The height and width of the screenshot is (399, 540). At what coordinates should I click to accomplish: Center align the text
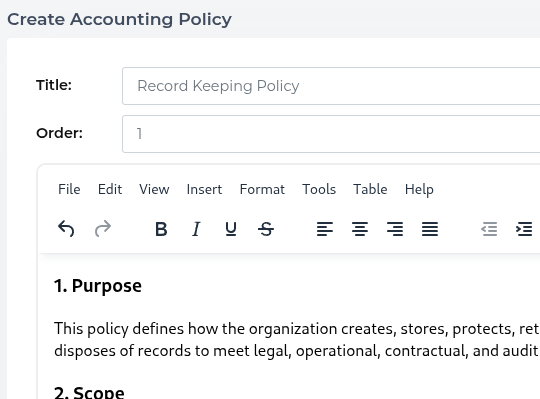[360, 229]
